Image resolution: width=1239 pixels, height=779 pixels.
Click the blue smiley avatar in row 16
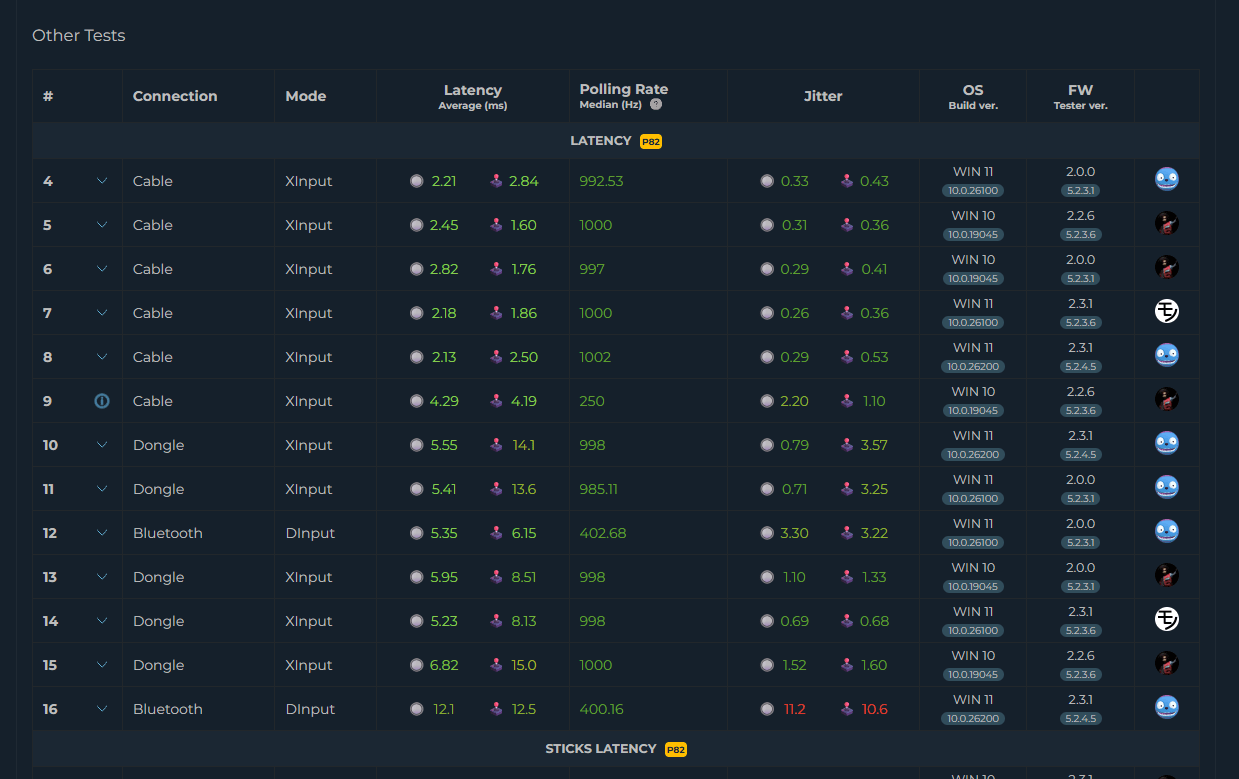pyautogui.click(x=1166, y=707)
